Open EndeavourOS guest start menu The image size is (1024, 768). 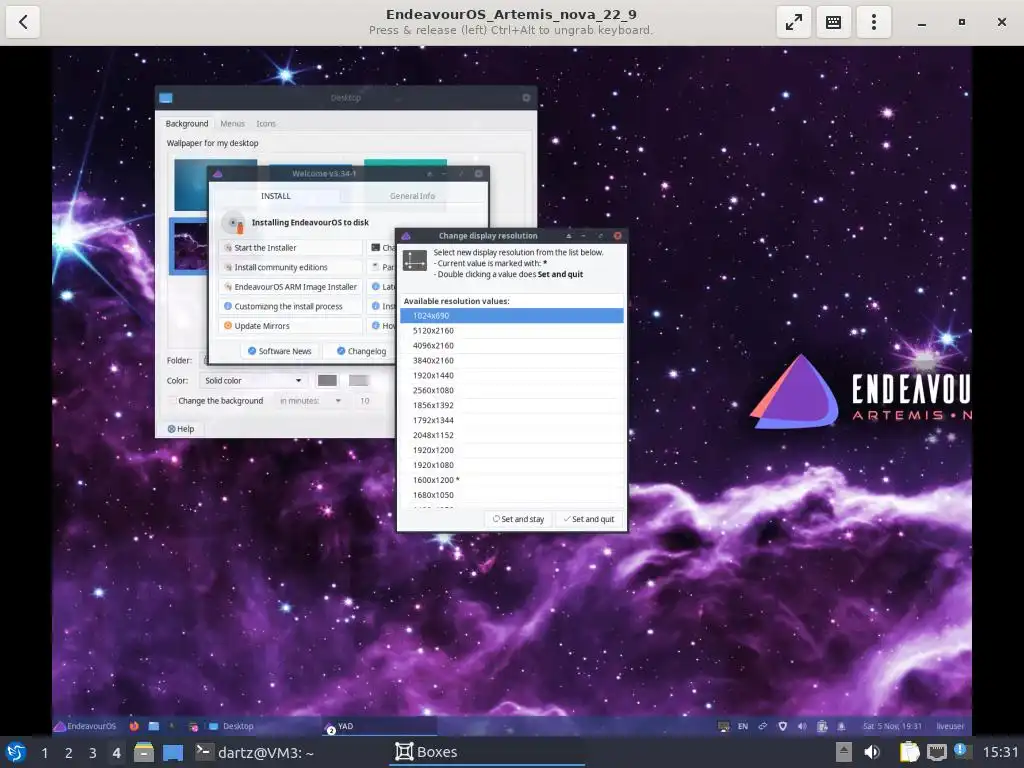(x=85, y=726)
